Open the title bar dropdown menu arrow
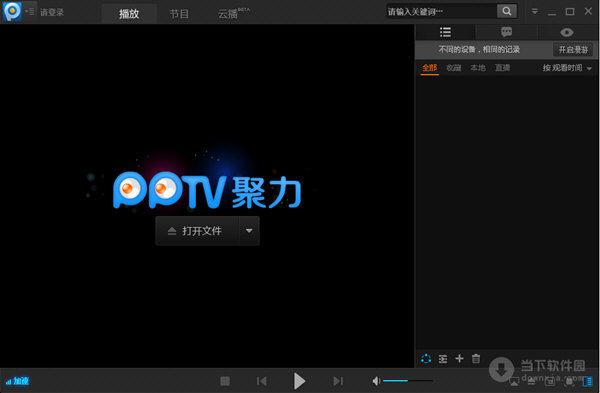This screenshot has height=393, width=600. [x=535, y=11]
